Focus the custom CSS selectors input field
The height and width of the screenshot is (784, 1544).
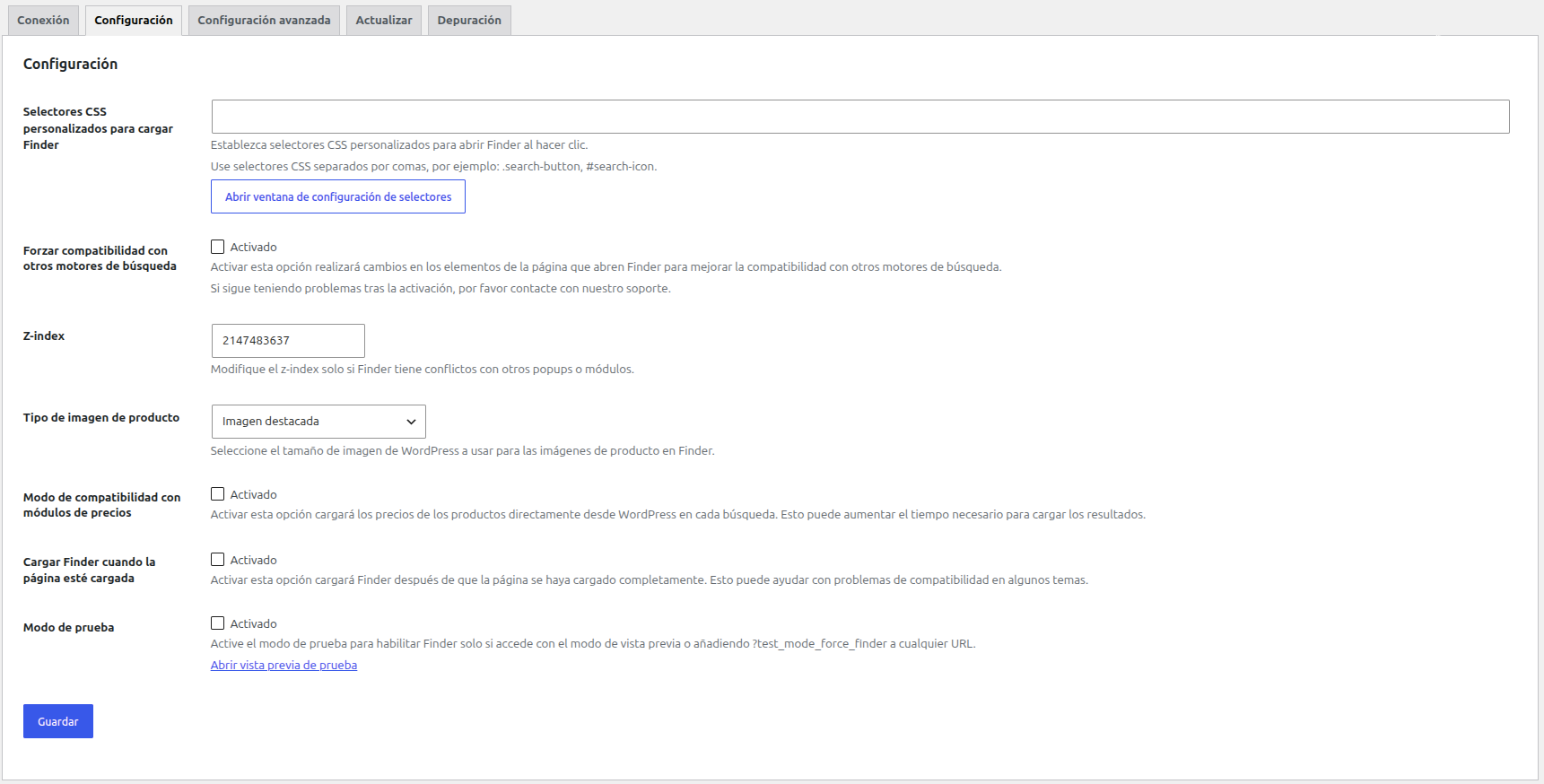860,117
